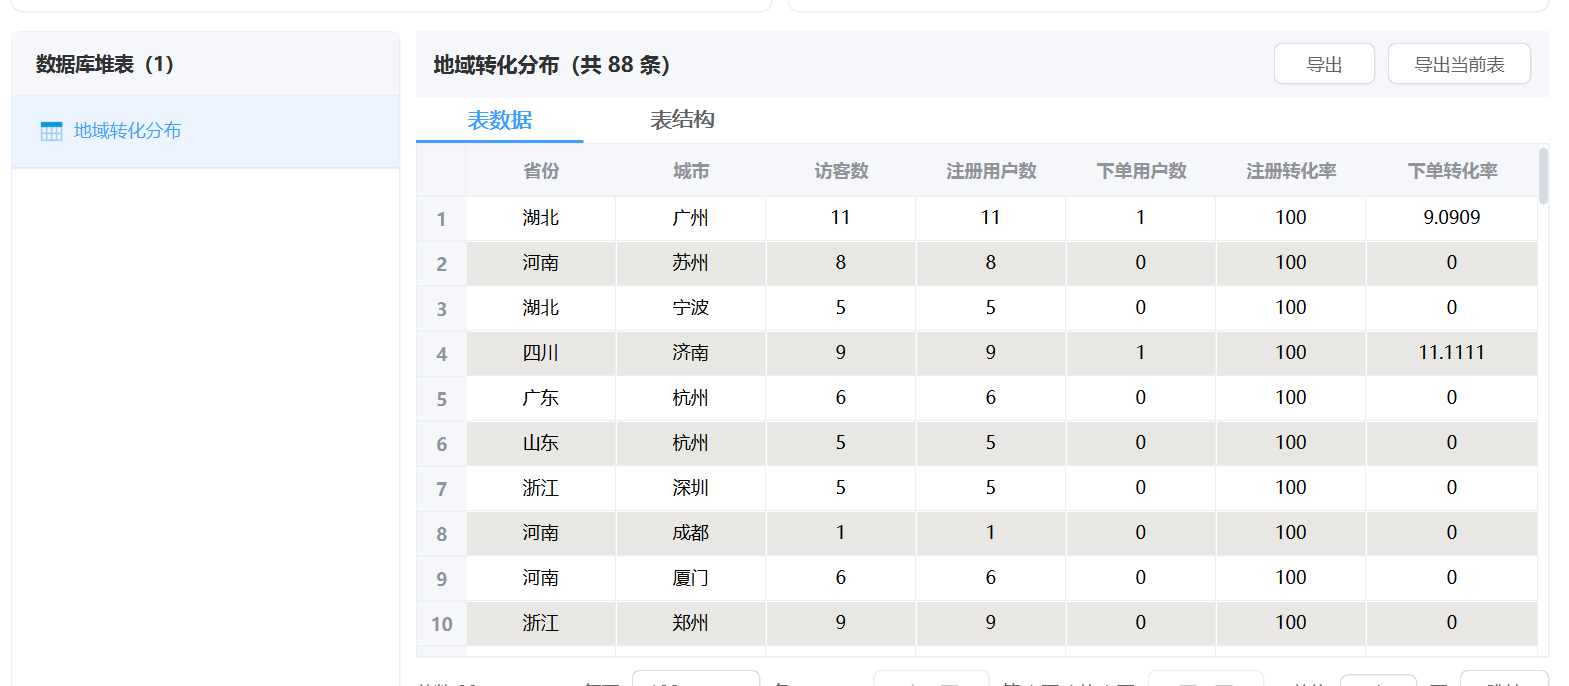Select the 郑州 cell in row 10

click(x=690, y=622)
